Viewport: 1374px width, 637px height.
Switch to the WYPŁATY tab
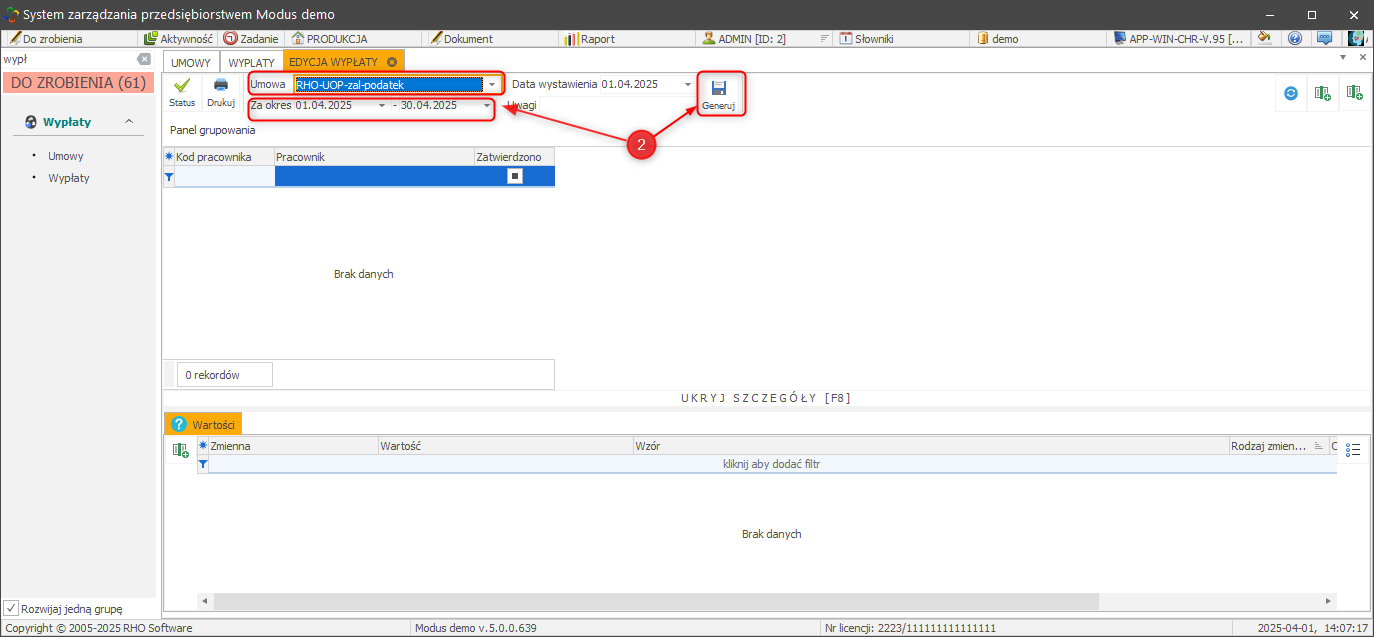[251, 62]
